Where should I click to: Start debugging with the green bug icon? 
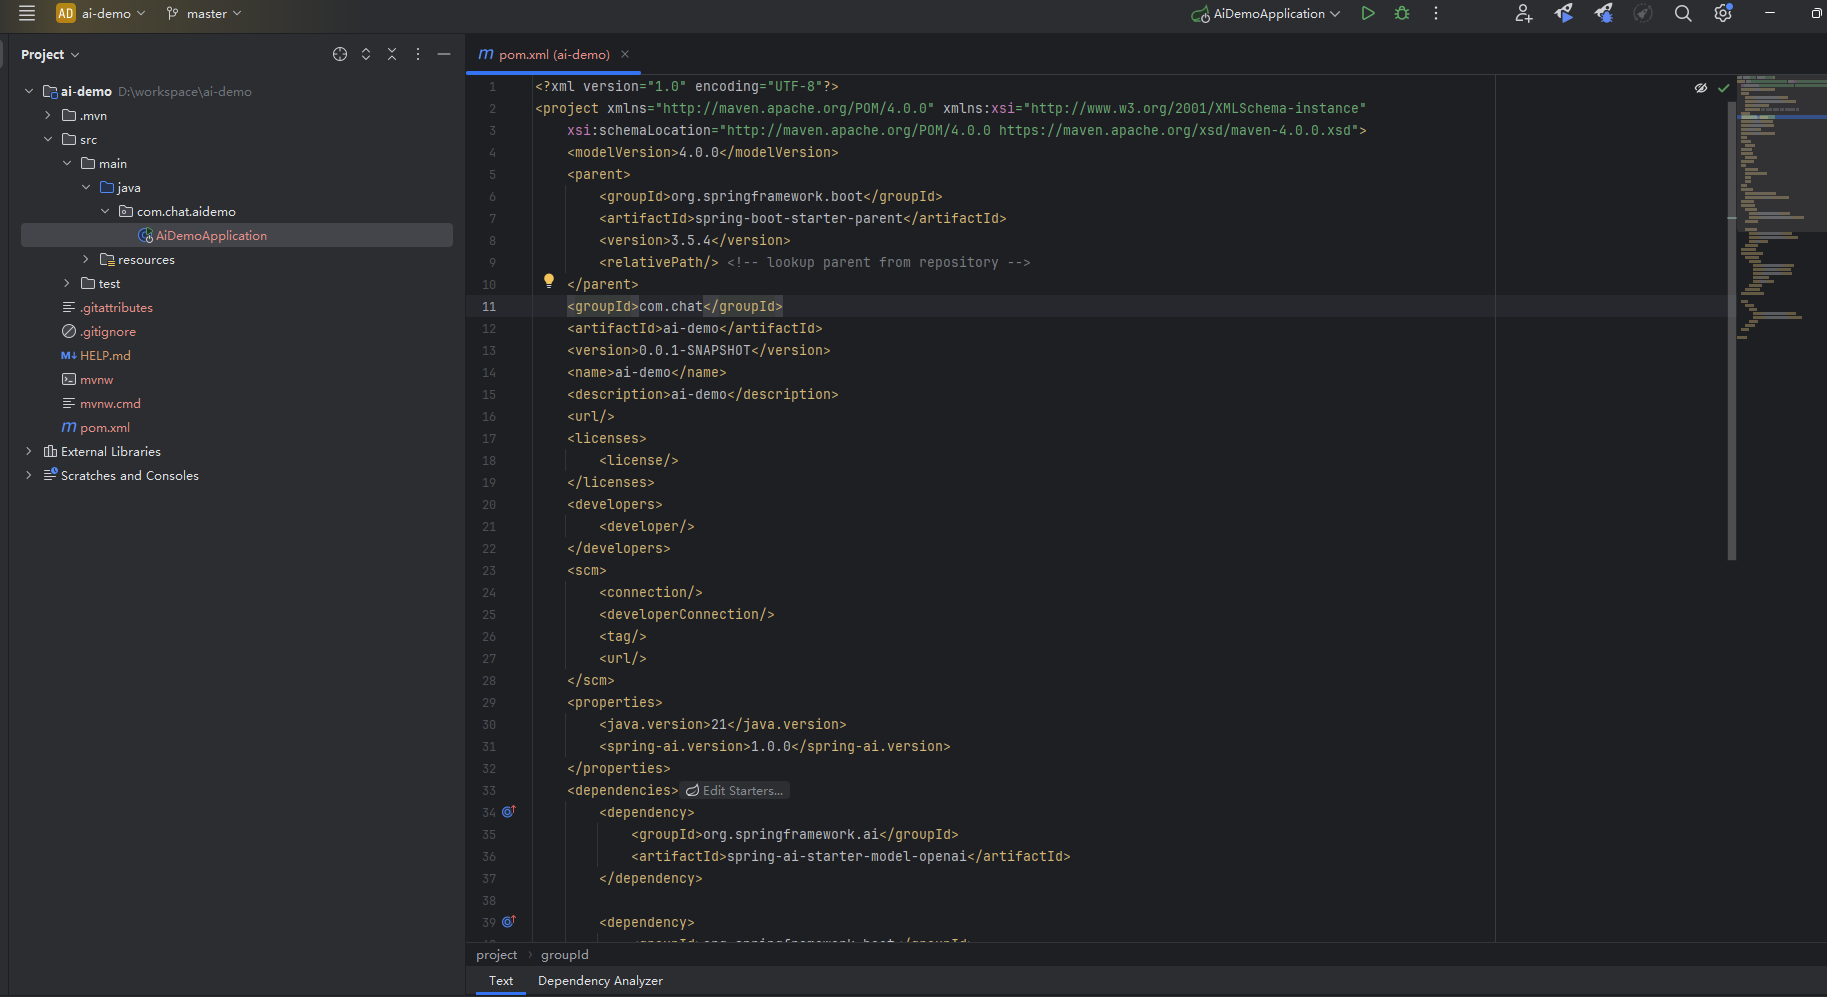point(1402,13)
